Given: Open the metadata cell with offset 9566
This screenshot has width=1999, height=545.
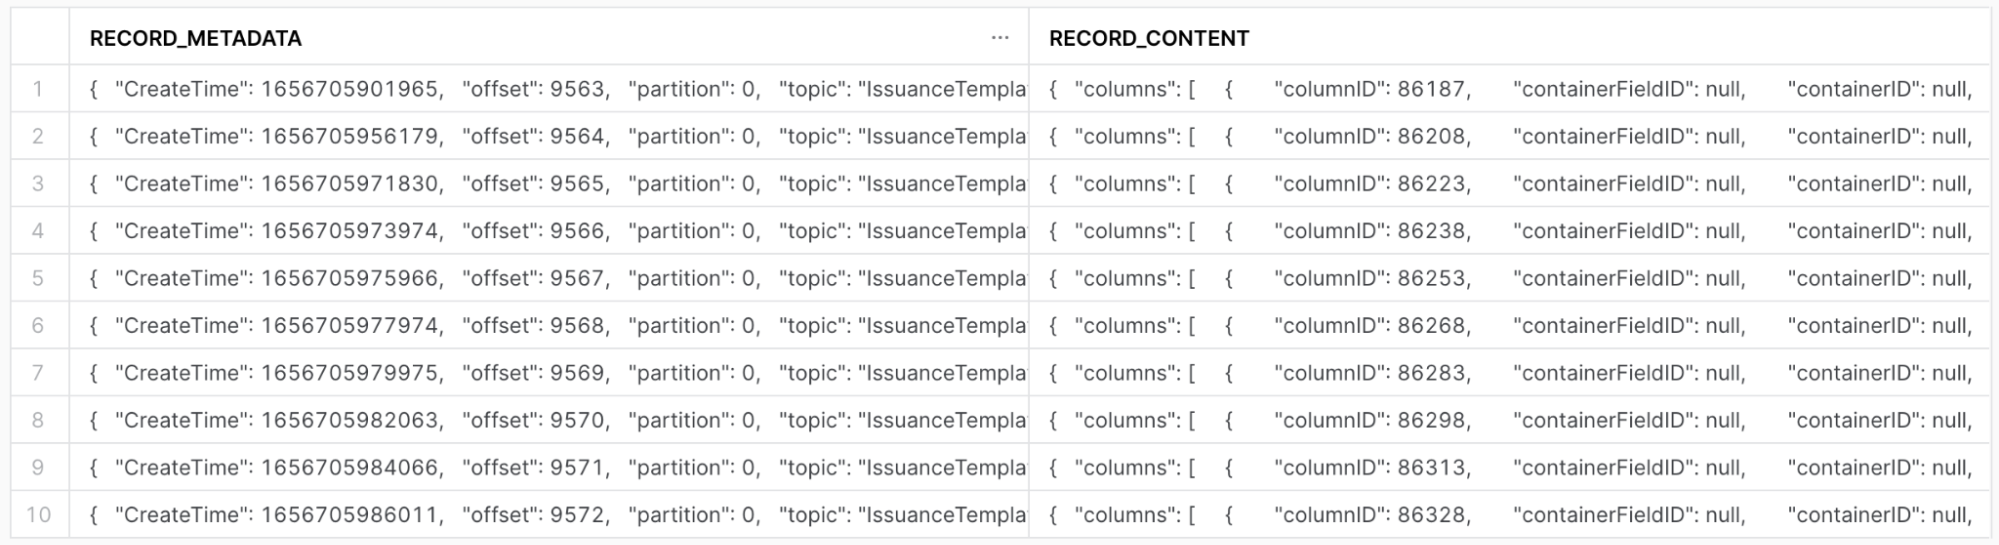Looking at the screenshot, I should pyautogui.click(x=548, y=231).
